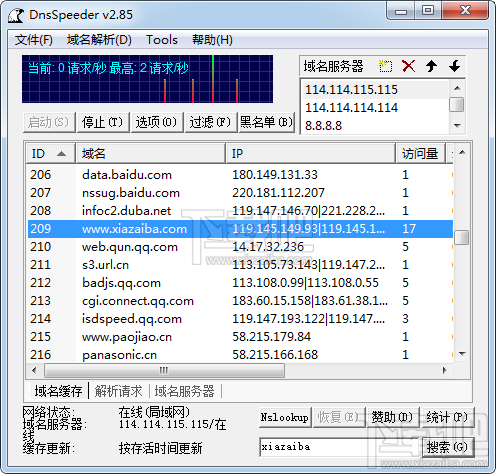Click the 停止(T) button

coord(103,122)
